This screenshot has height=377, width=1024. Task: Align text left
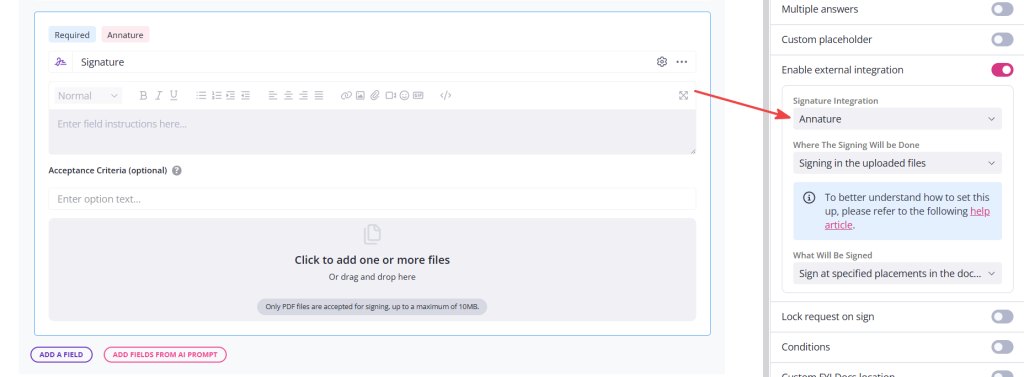pyautogui.click(x=273, y=95)
